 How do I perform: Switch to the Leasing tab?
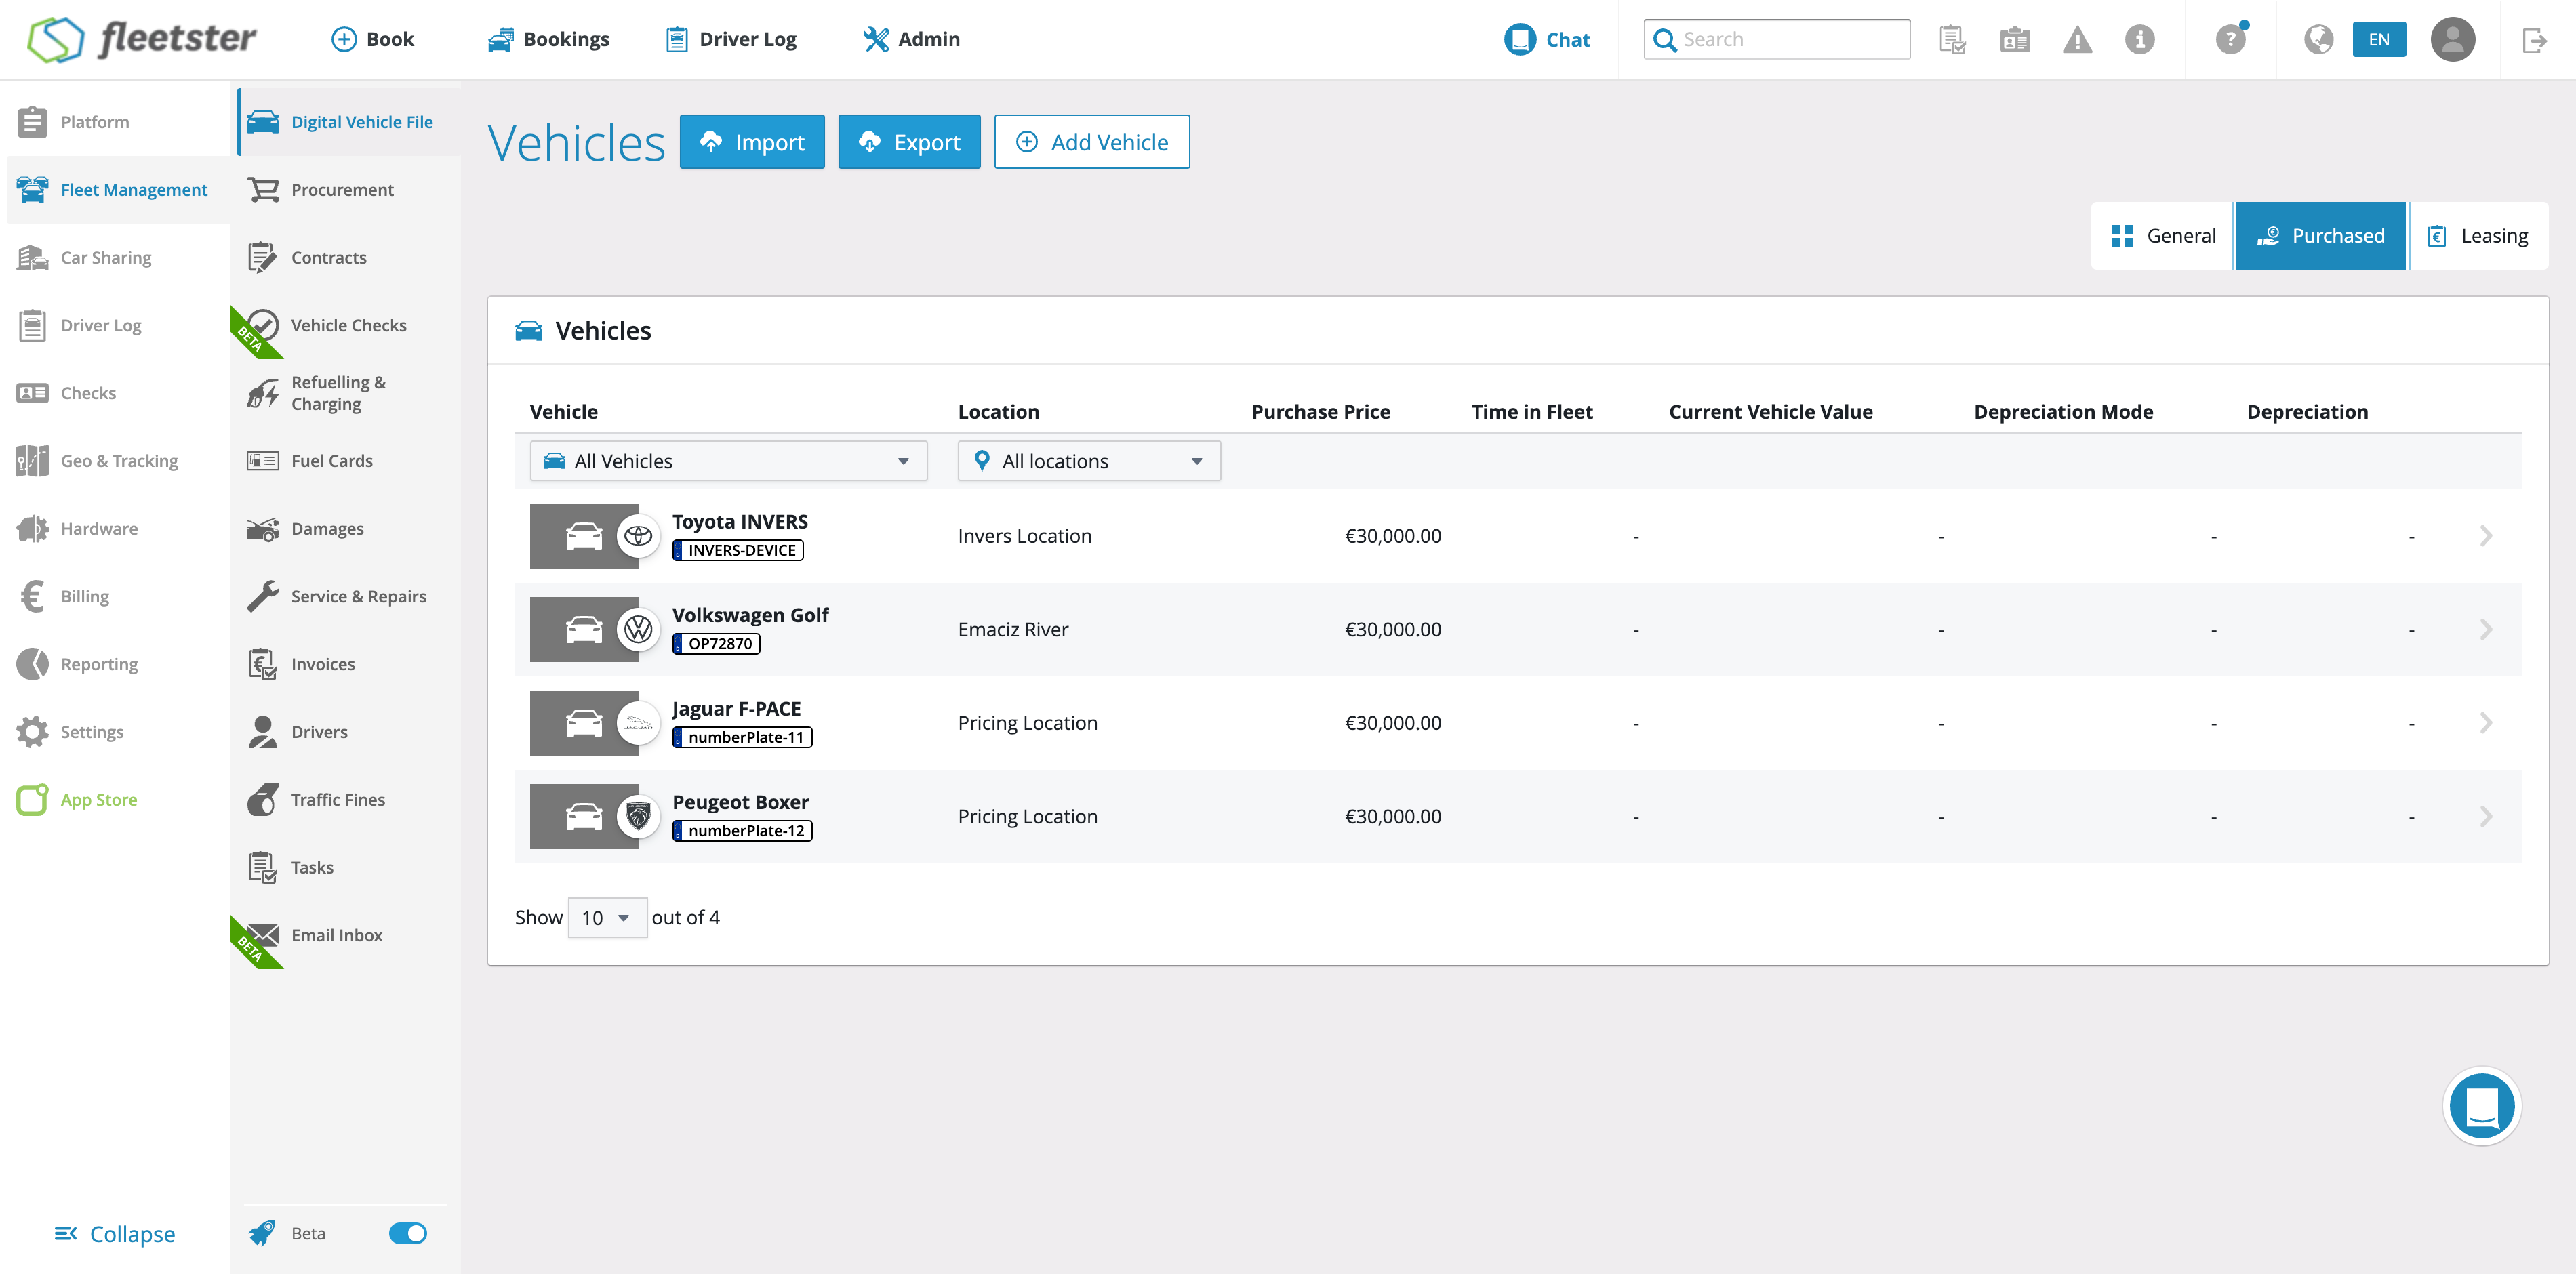[2478, 236]
